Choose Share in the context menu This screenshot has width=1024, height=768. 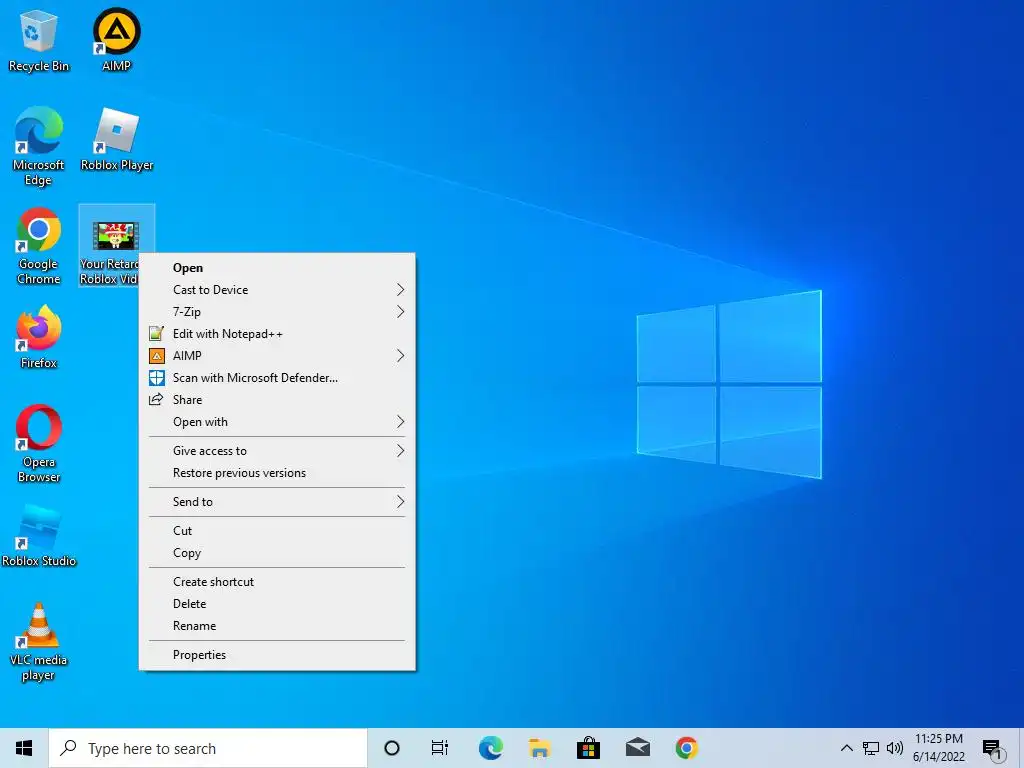tap(277, 400)
